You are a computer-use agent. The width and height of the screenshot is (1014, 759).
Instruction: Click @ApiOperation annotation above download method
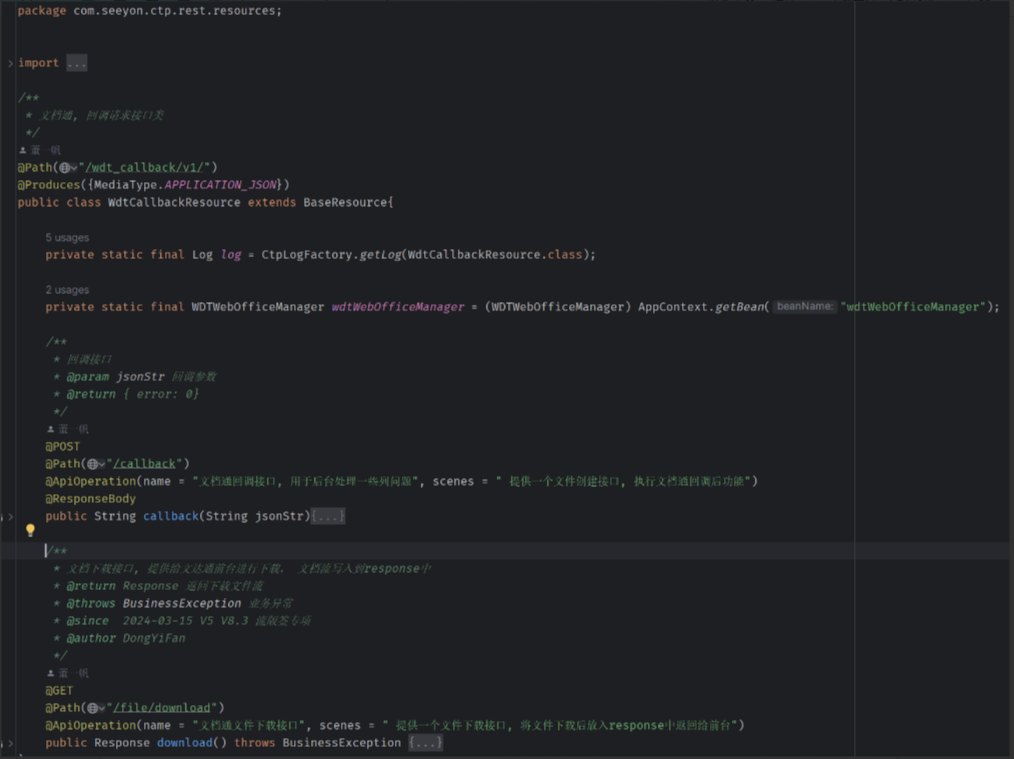click(91, 725)
